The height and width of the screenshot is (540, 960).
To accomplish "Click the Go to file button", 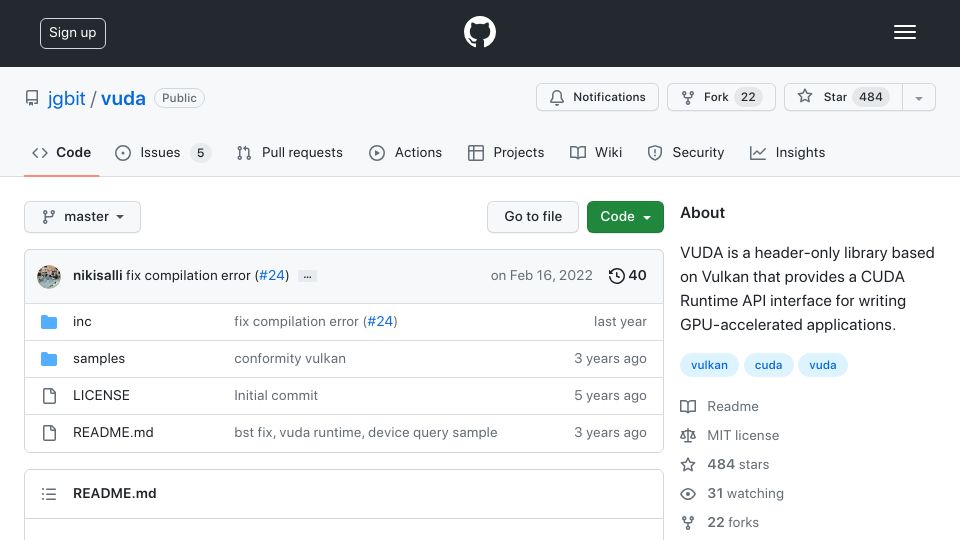I will (x=533, y=217).
